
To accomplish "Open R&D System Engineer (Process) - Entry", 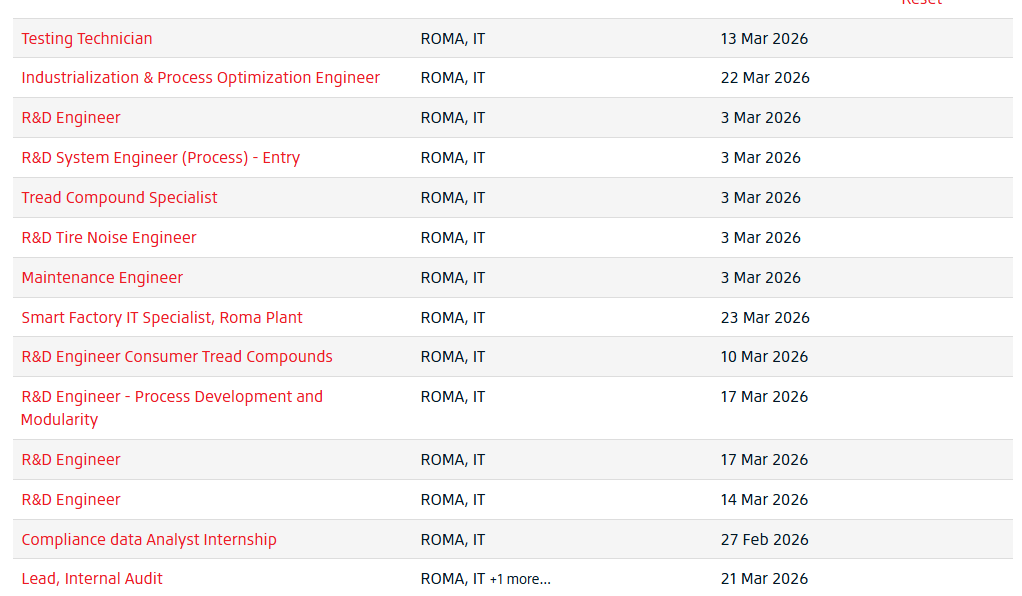I will [161, 158].
